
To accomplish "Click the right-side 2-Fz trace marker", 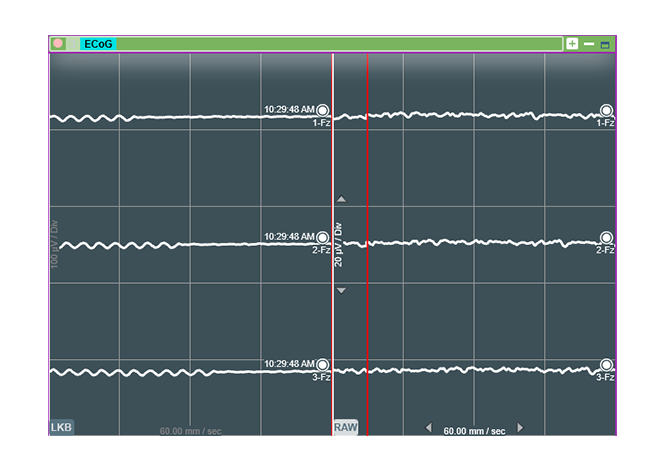I will pyautogui.click(x=606, y=238).
